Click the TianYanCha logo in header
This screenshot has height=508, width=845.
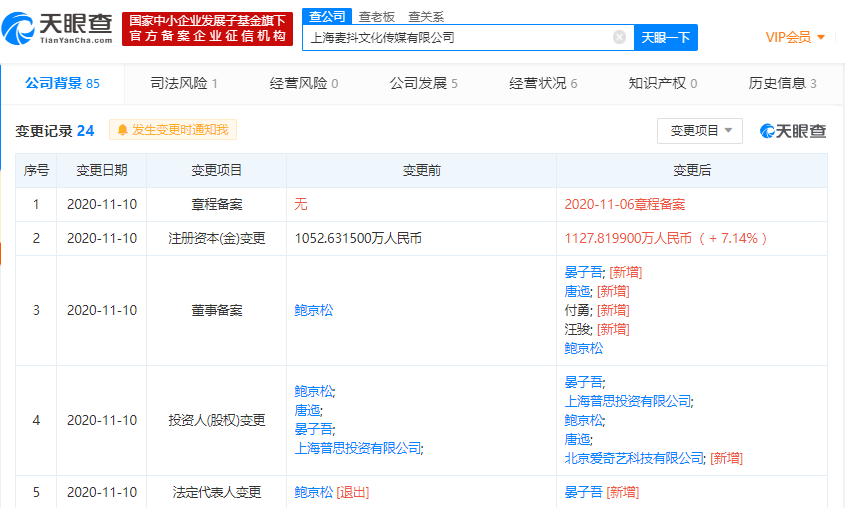click(x=61, y=29)
